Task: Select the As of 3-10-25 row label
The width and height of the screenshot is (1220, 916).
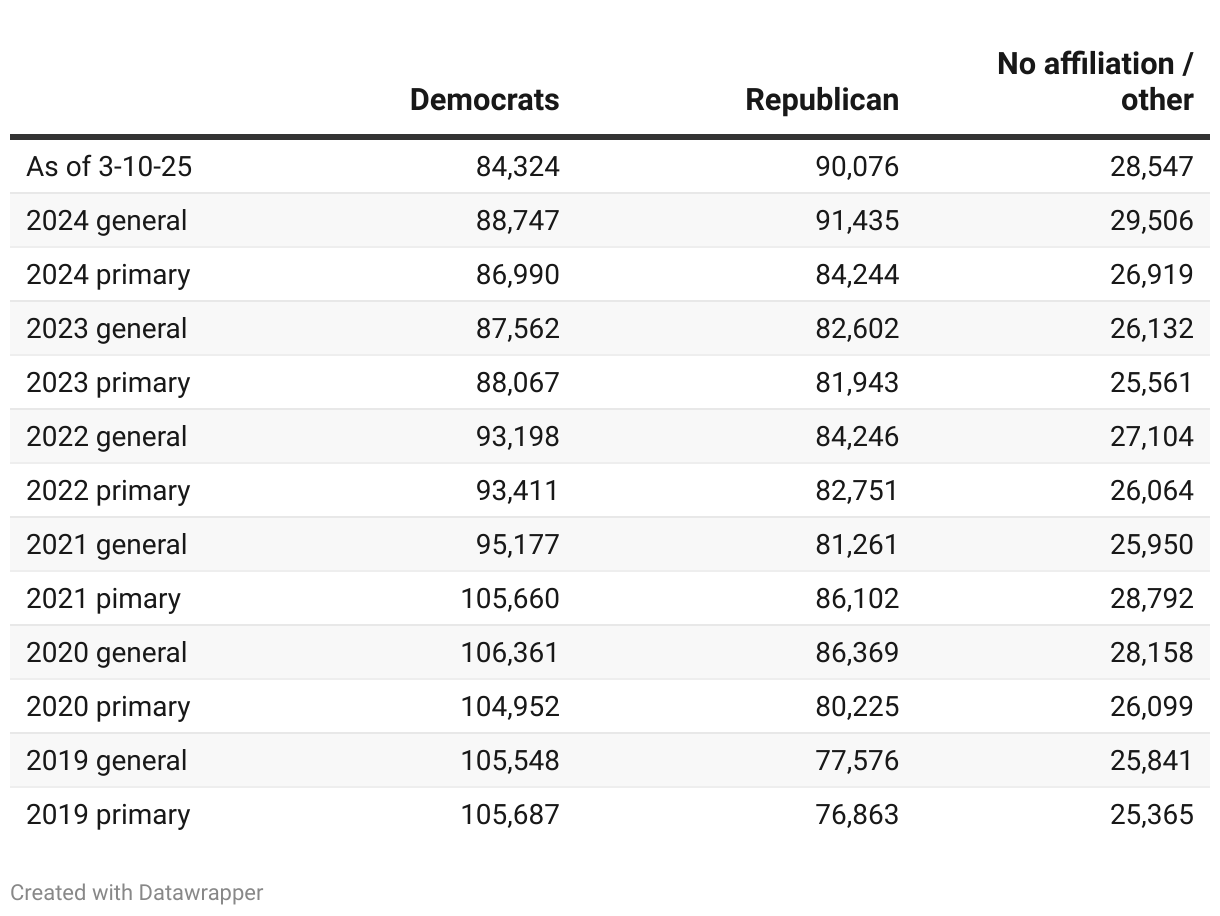Action: pyautogui.click(x=109, y=166)
